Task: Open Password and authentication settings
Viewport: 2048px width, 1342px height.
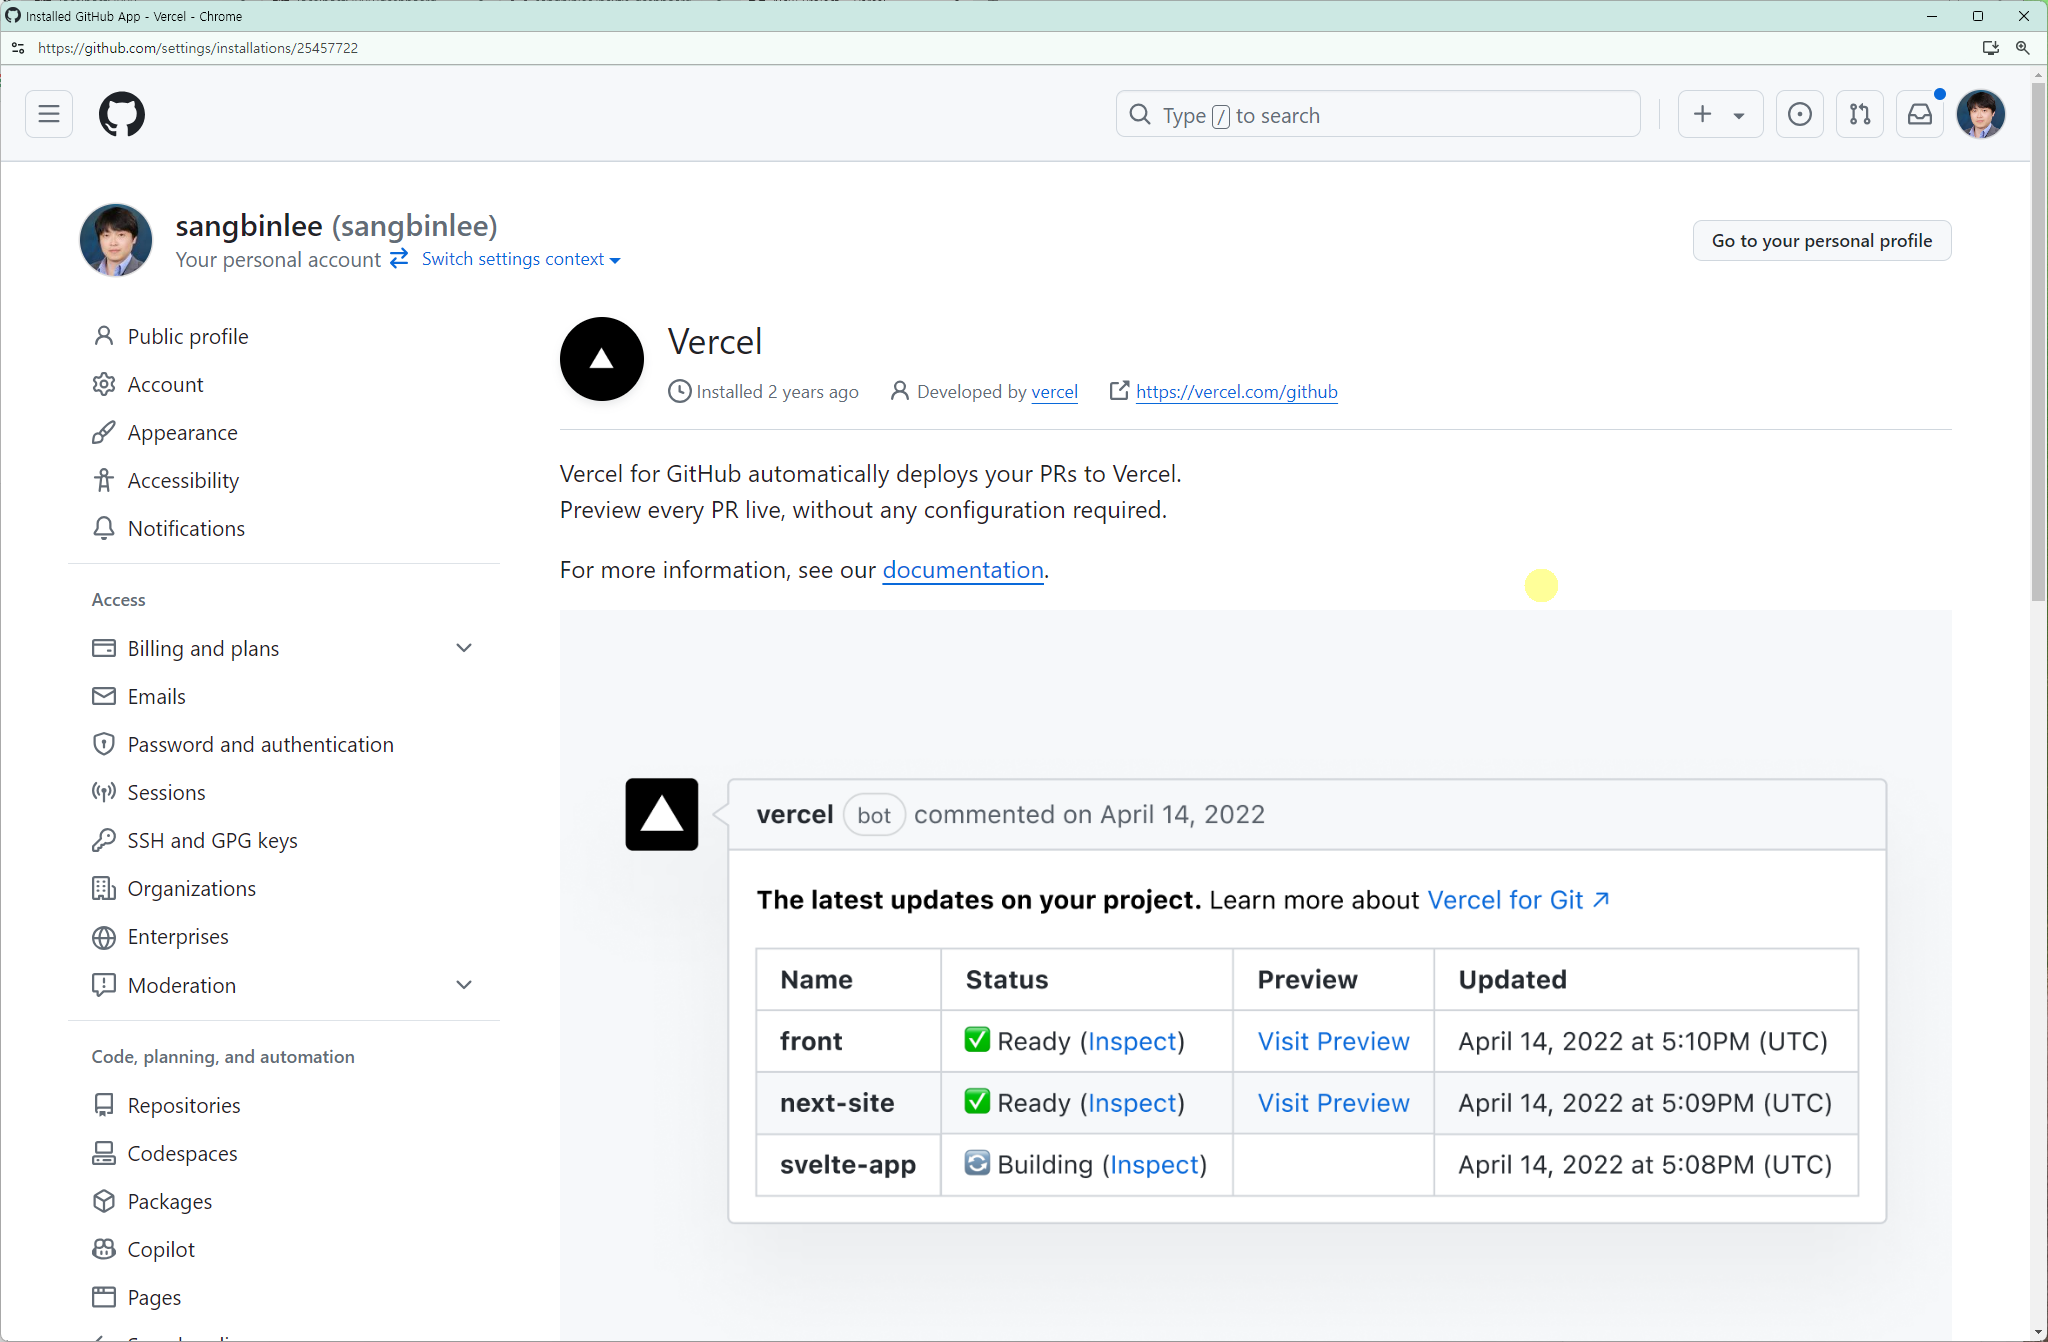Action: point(260,744)
